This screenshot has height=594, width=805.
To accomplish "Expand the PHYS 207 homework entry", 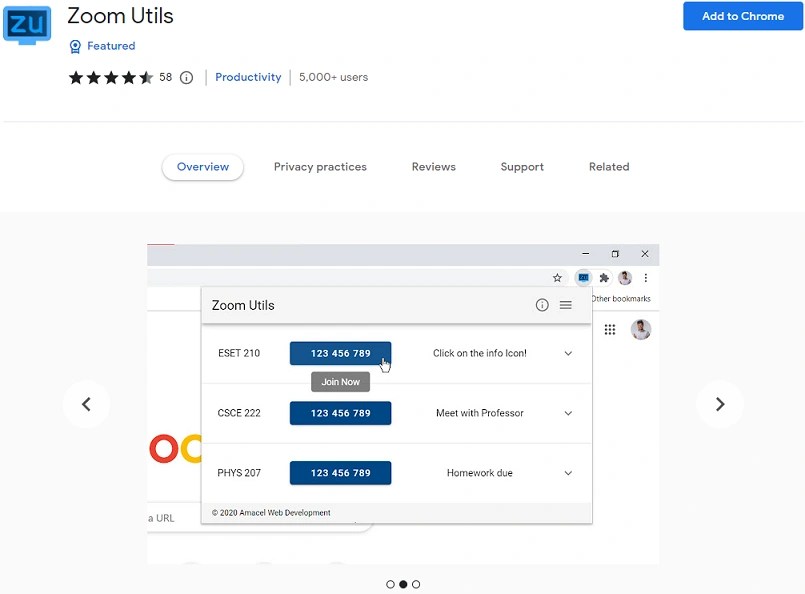I will point(568,472).
